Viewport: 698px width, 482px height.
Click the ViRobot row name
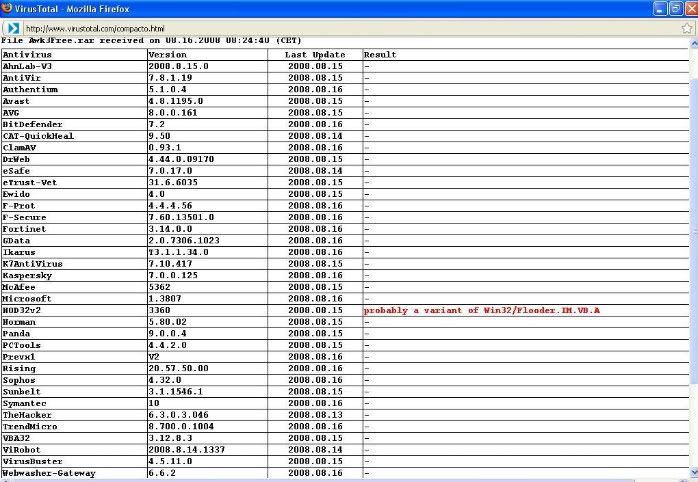click(21, 450)
